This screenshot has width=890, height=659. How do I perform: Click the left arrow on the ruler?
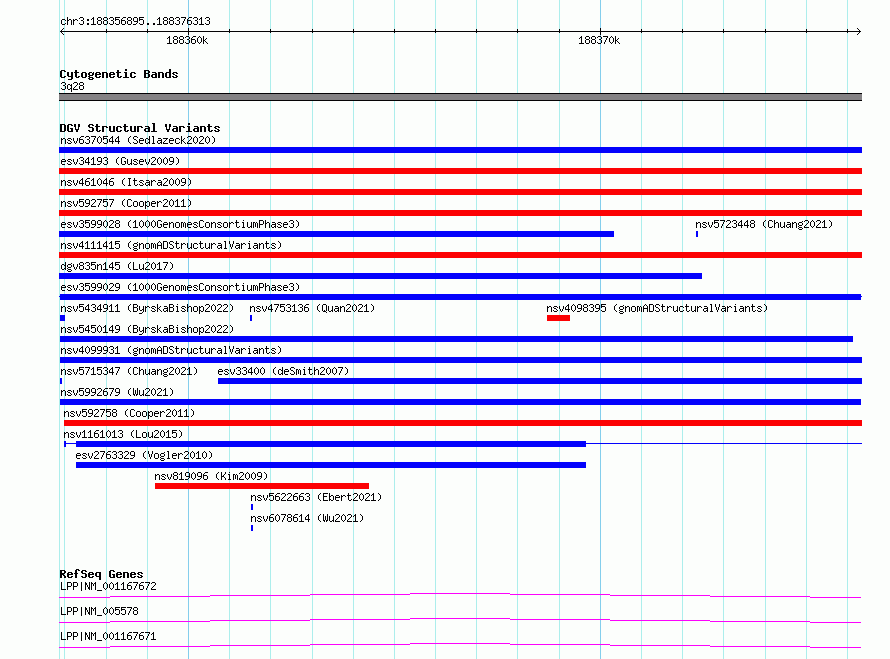[x=62, y=31]
